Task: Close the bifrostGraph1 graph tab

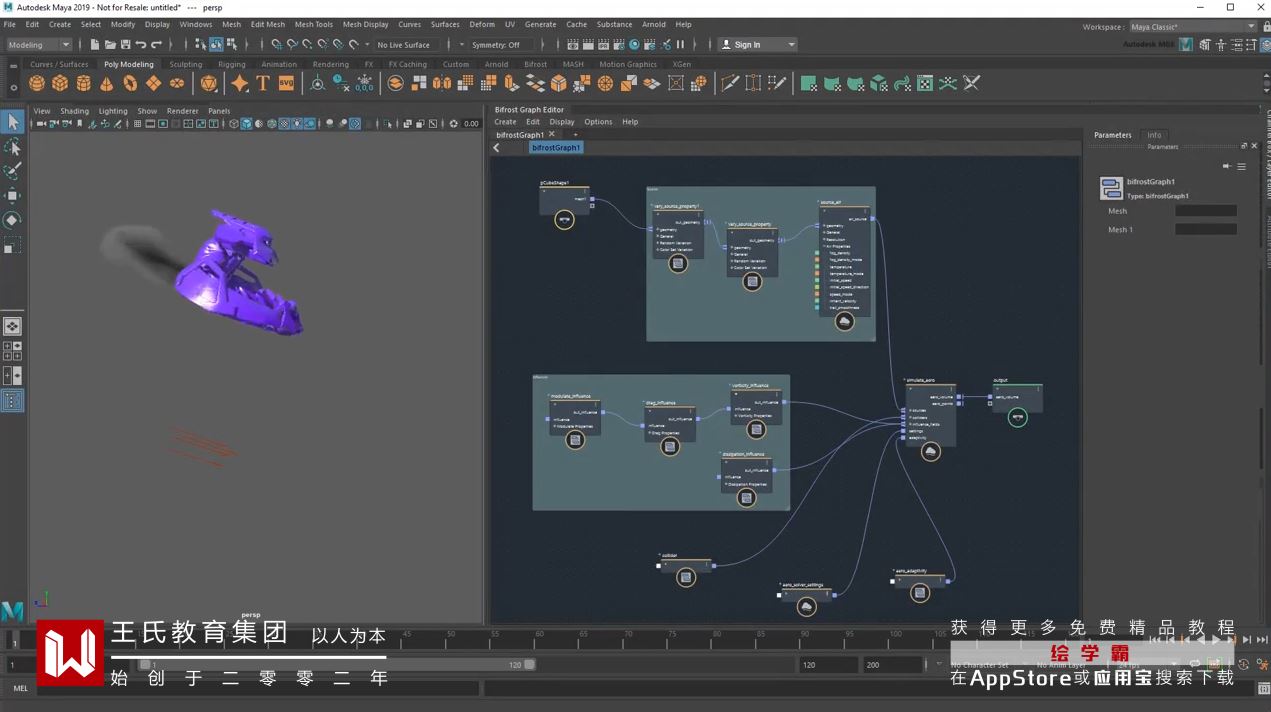Action: click(x=551, y=134)
